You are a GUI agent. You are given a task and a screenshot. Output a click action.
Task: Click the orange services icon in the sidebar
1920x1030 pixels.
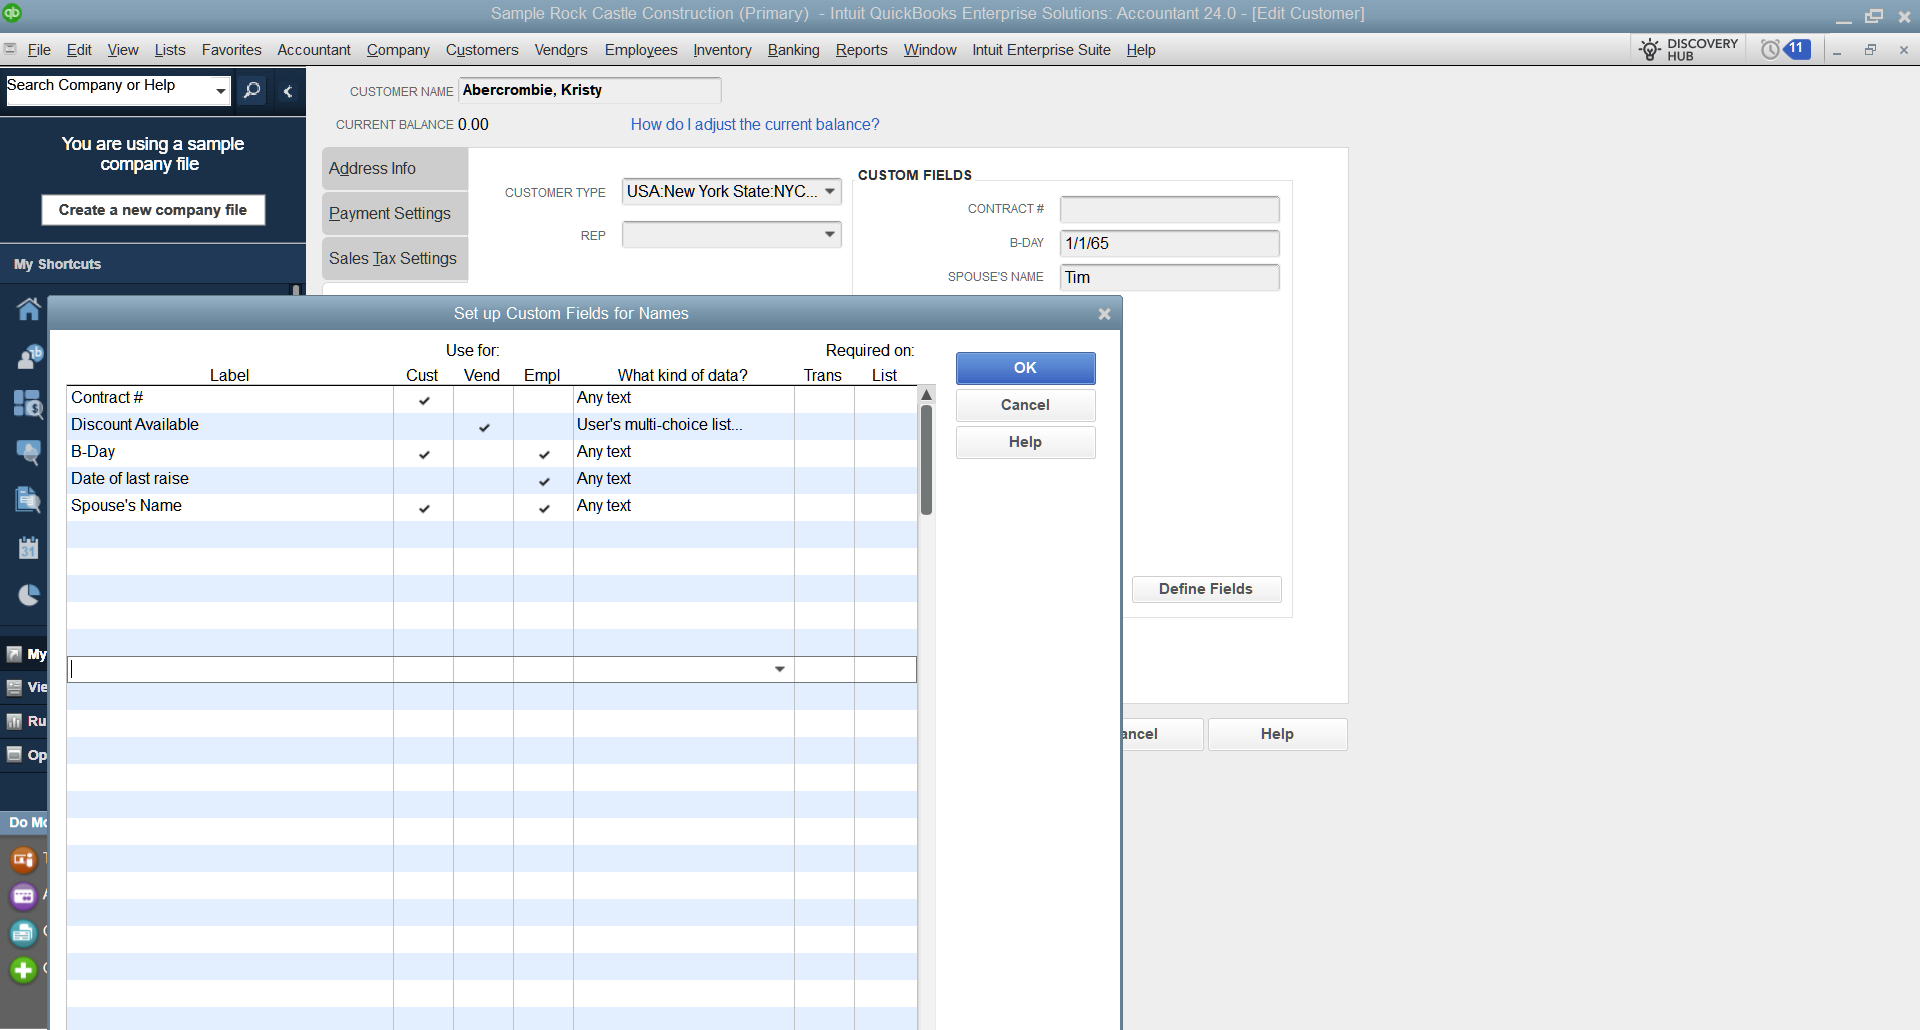[x=23, y=859]
